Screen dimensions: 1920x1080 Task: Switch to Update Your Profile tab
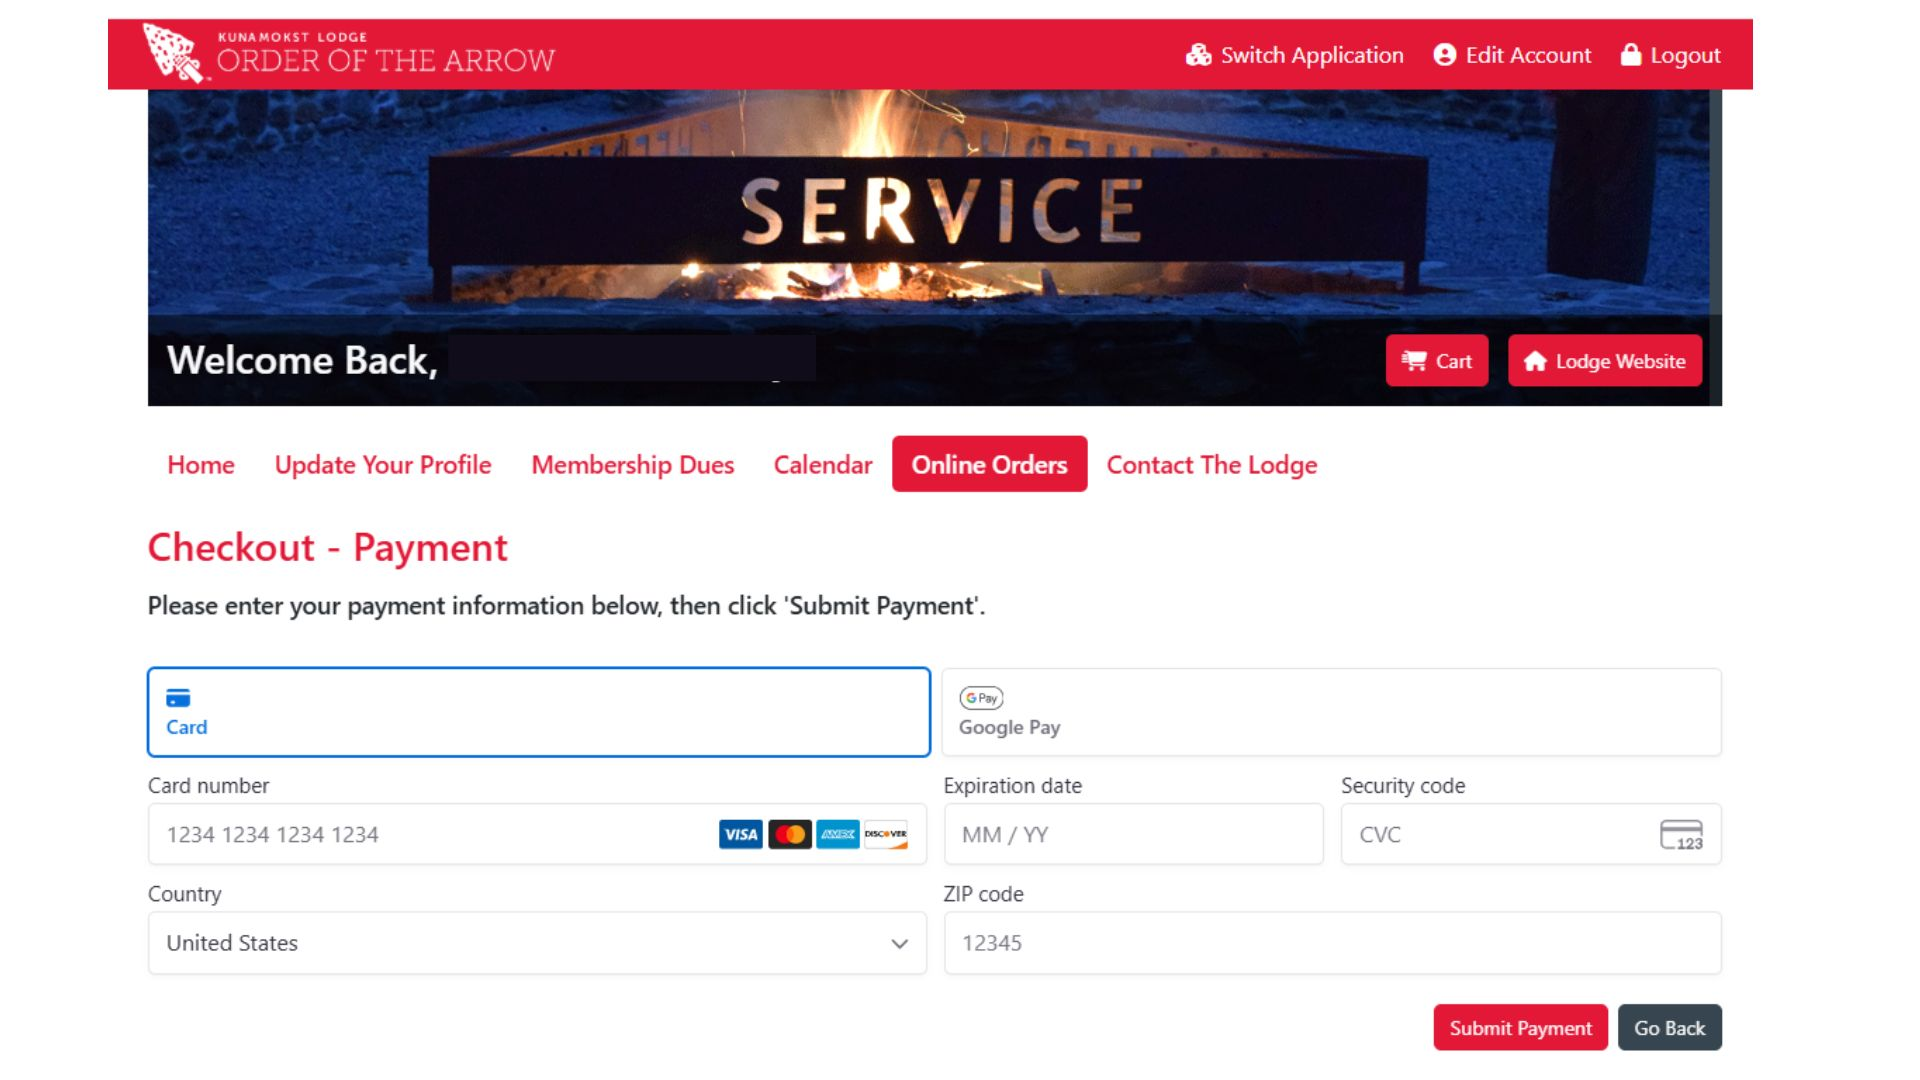coord(383,465)
